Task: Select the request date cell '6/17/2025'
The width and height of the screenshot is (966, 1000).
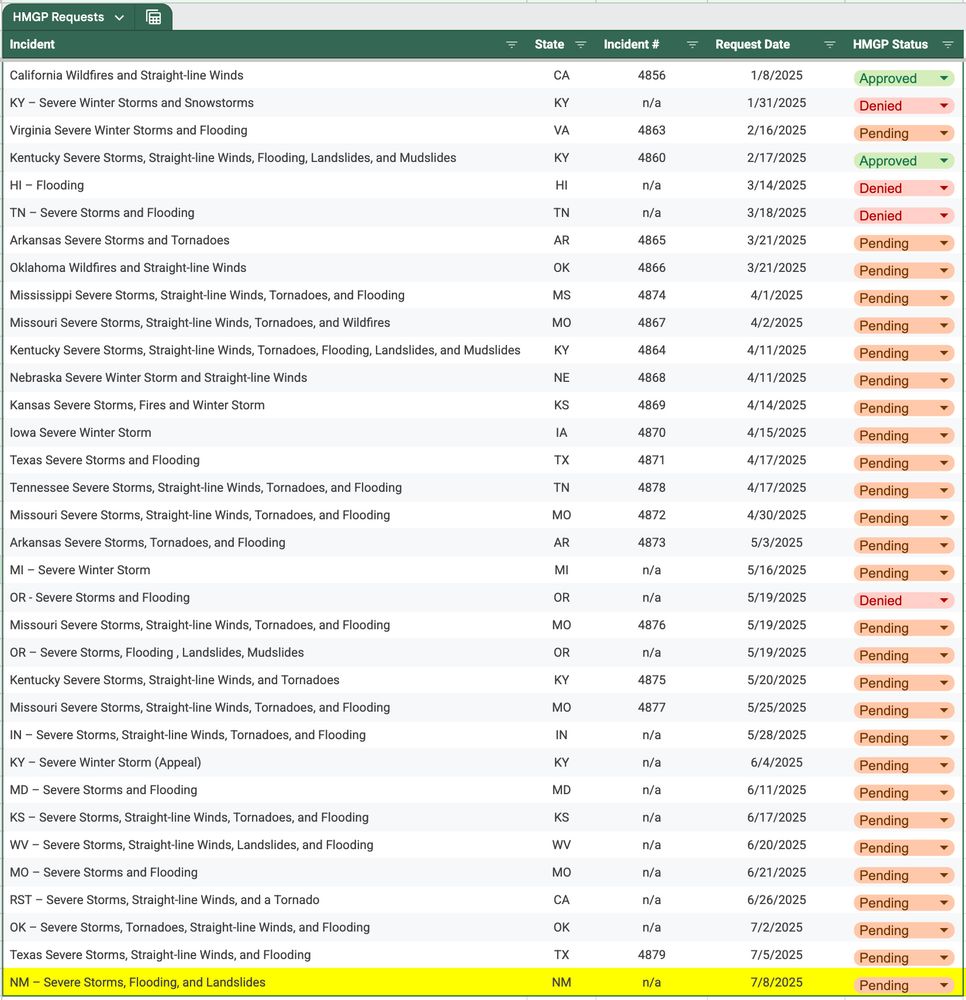Action: [x=776, y=817]
